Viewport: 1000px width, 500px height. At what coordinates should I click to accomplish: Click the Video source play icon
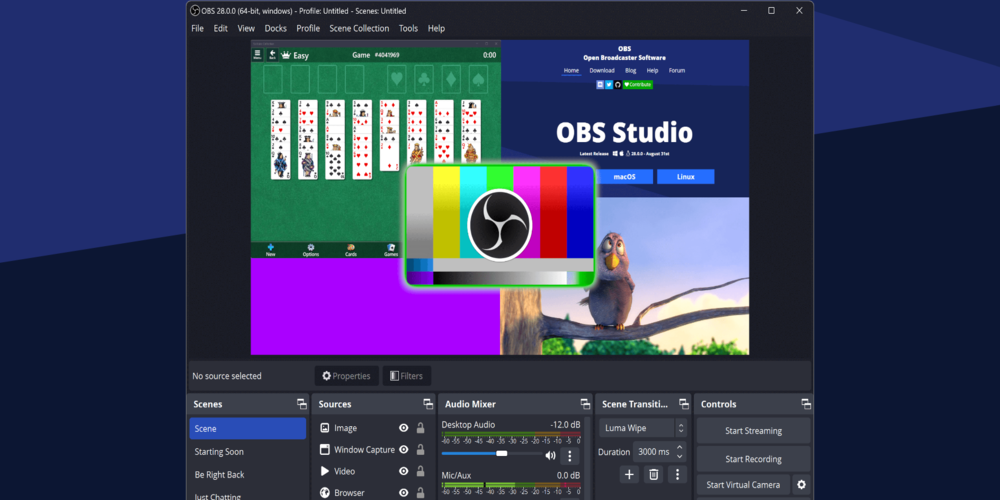325,471
